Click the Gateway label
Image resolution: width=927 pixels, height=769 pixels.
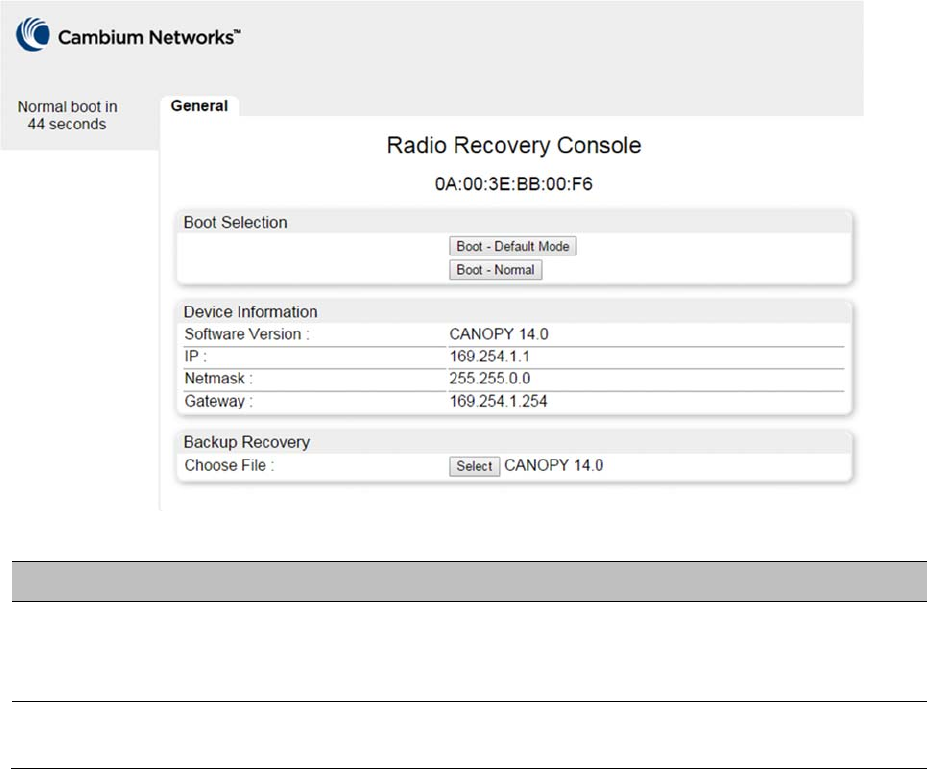[x=219, y=401]
